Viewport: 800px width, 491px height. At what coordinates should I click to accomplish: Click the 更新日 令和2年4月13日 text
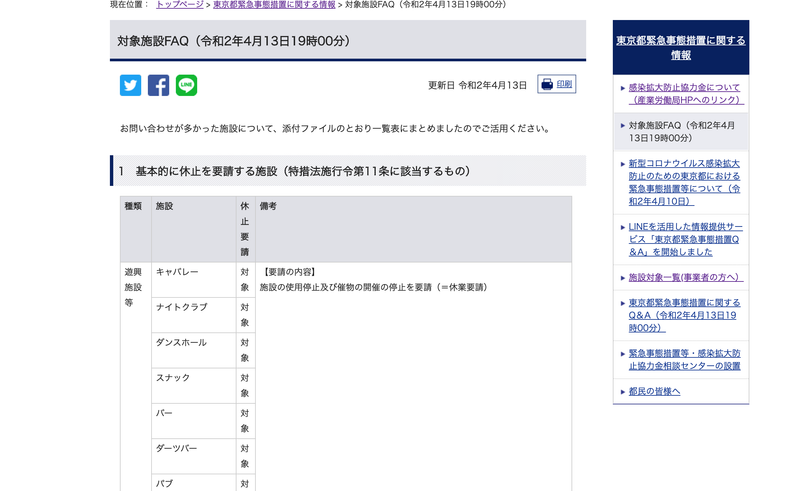[x=477, y=85]
